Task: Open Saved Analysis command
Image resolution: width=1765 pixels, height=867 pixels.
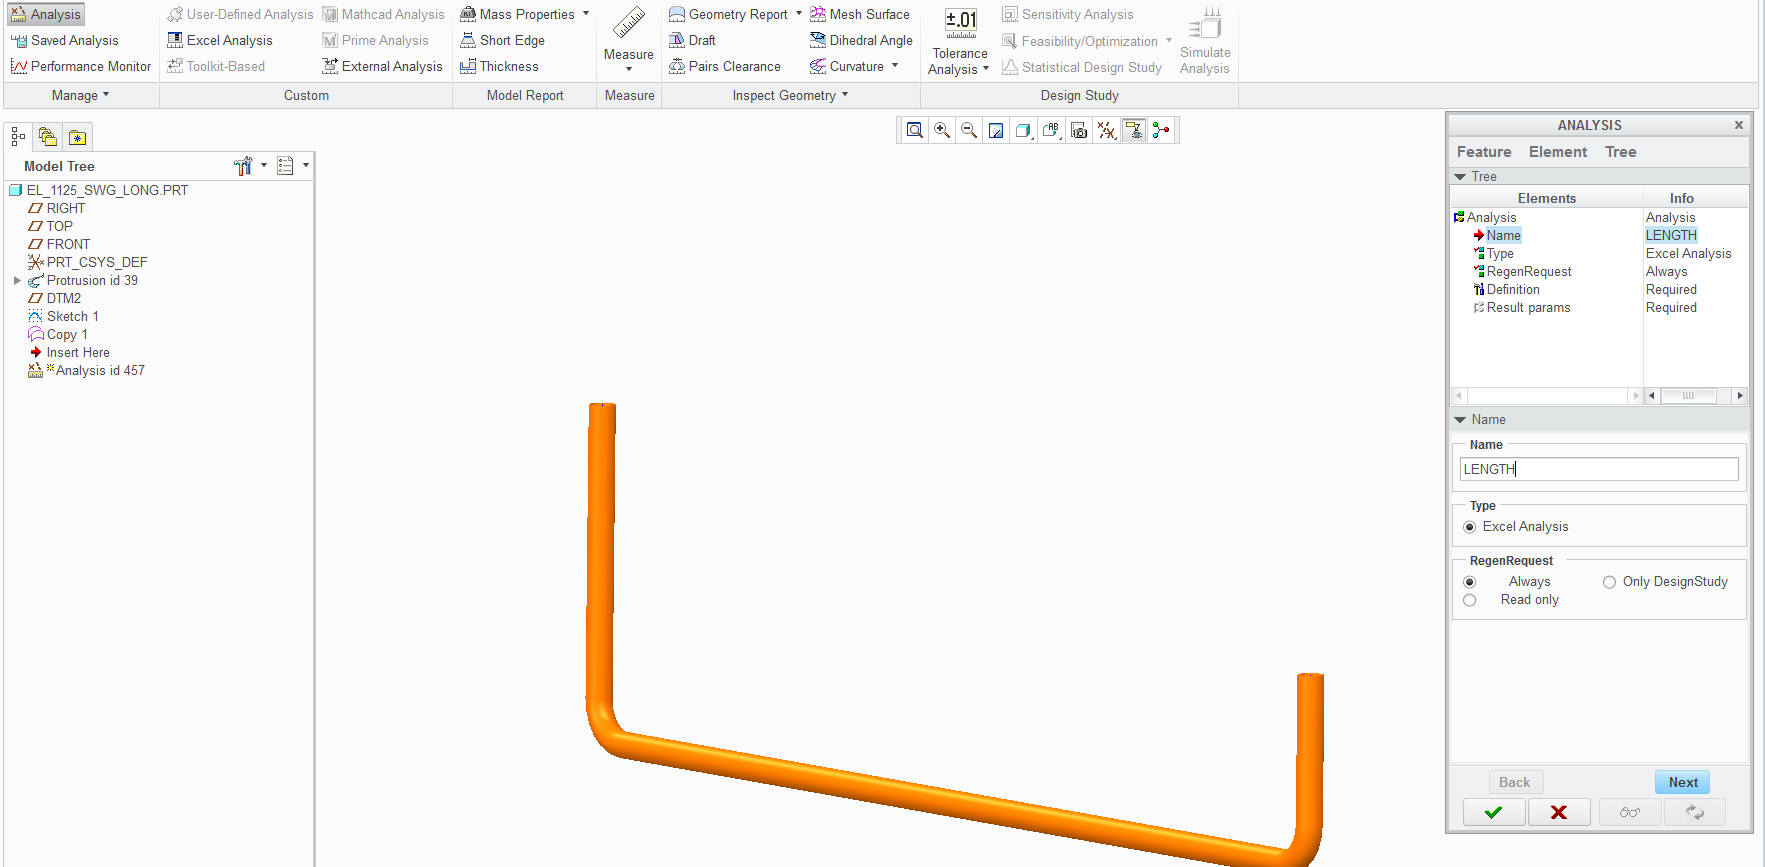Action: click(x=65, y=40)
